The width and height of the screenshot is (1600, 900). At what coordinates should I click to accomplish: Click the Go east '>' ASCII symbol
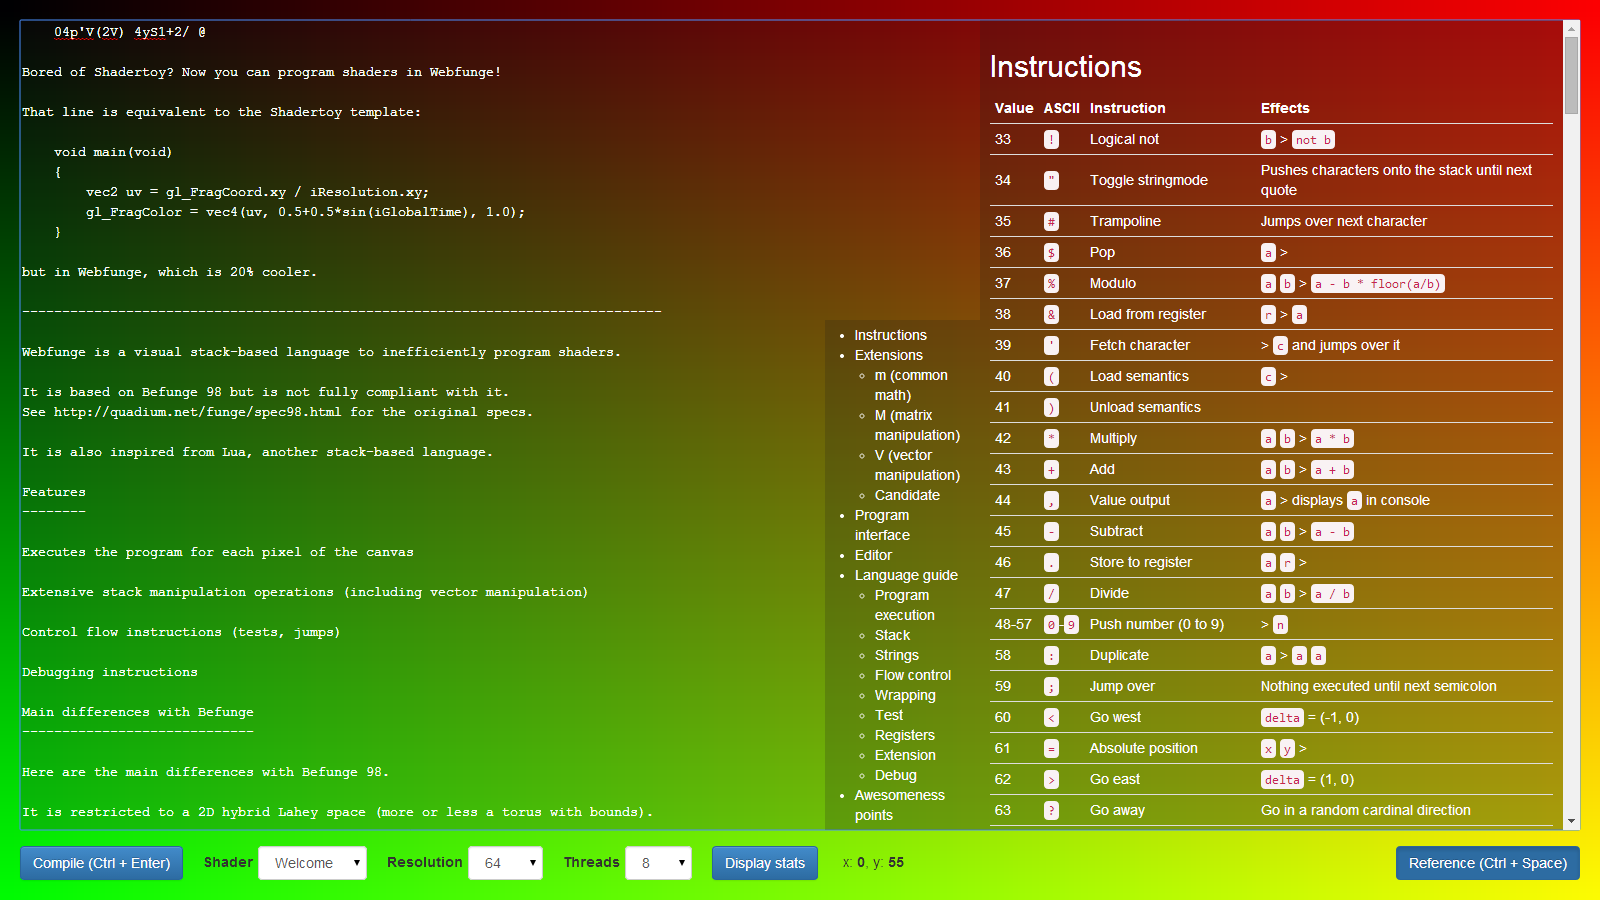[1051, 780]
